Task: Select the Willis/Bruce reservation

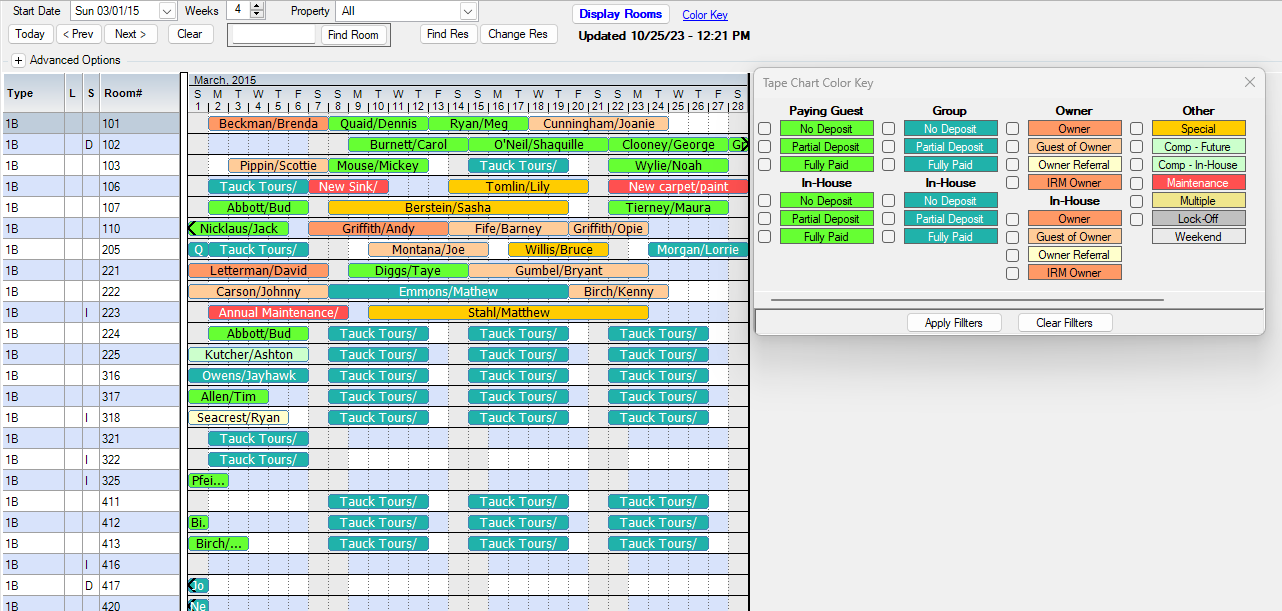Action: pyautogui.click(x=558, y=250)
